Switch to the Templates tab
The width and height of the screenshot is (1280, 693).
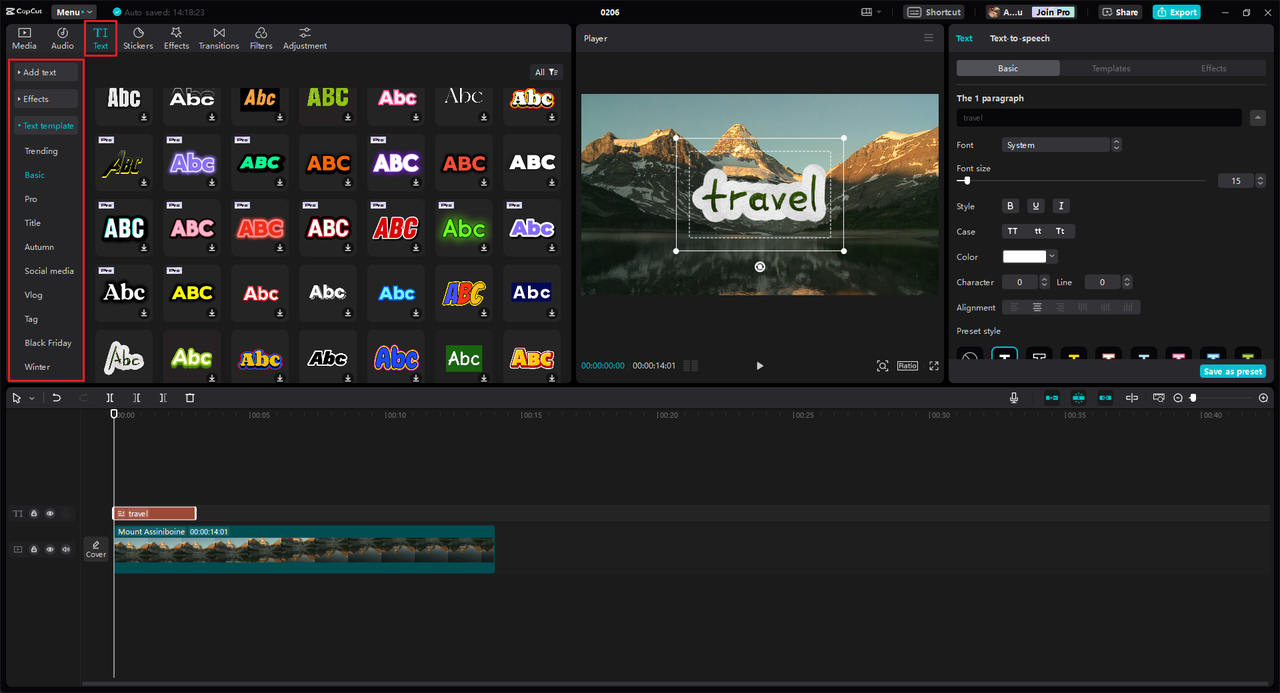[1111, 68]
